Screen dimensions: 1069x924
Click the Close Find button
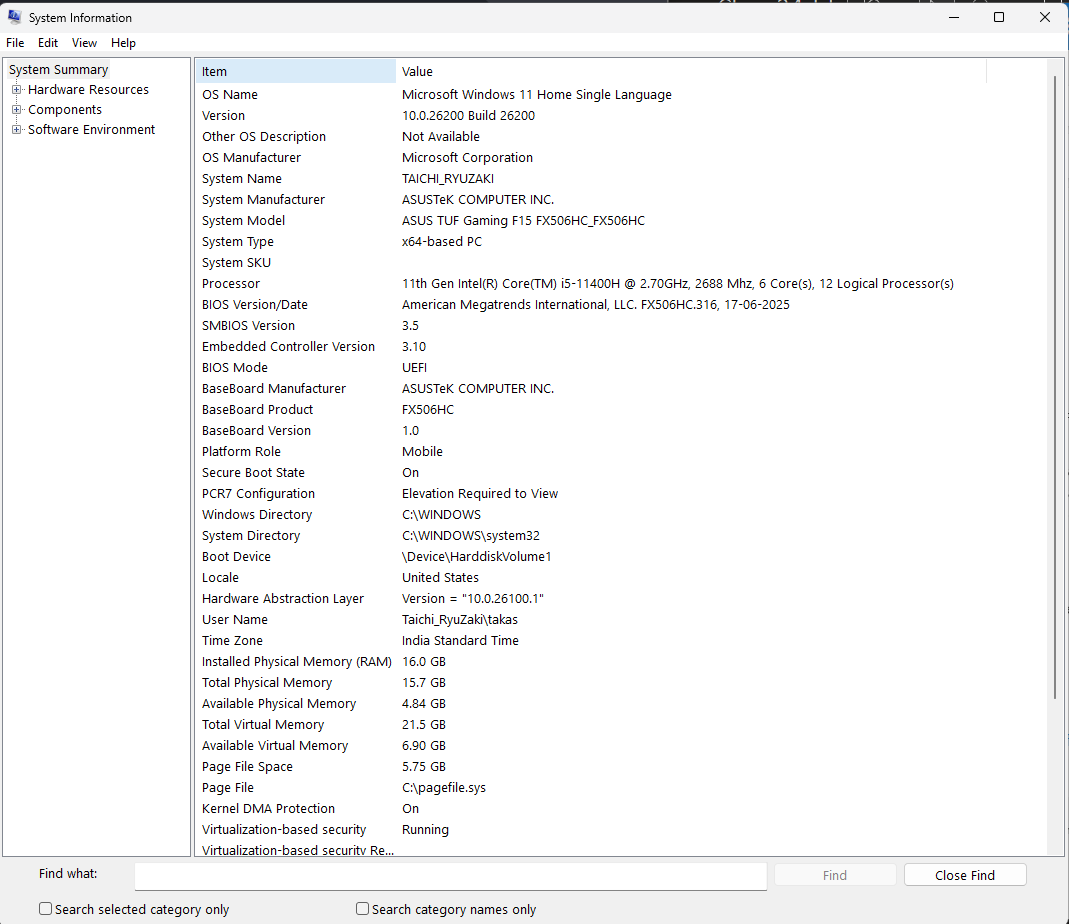965,875
